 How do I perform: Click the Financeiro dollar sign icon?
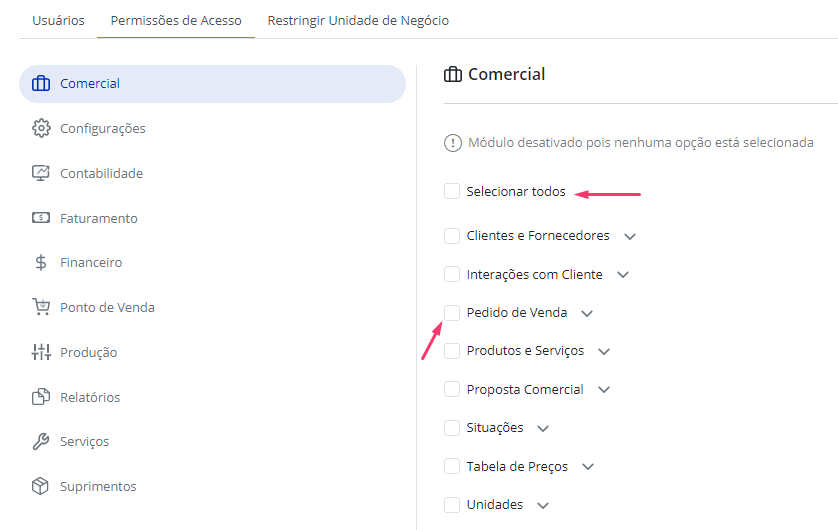point(41,262)
